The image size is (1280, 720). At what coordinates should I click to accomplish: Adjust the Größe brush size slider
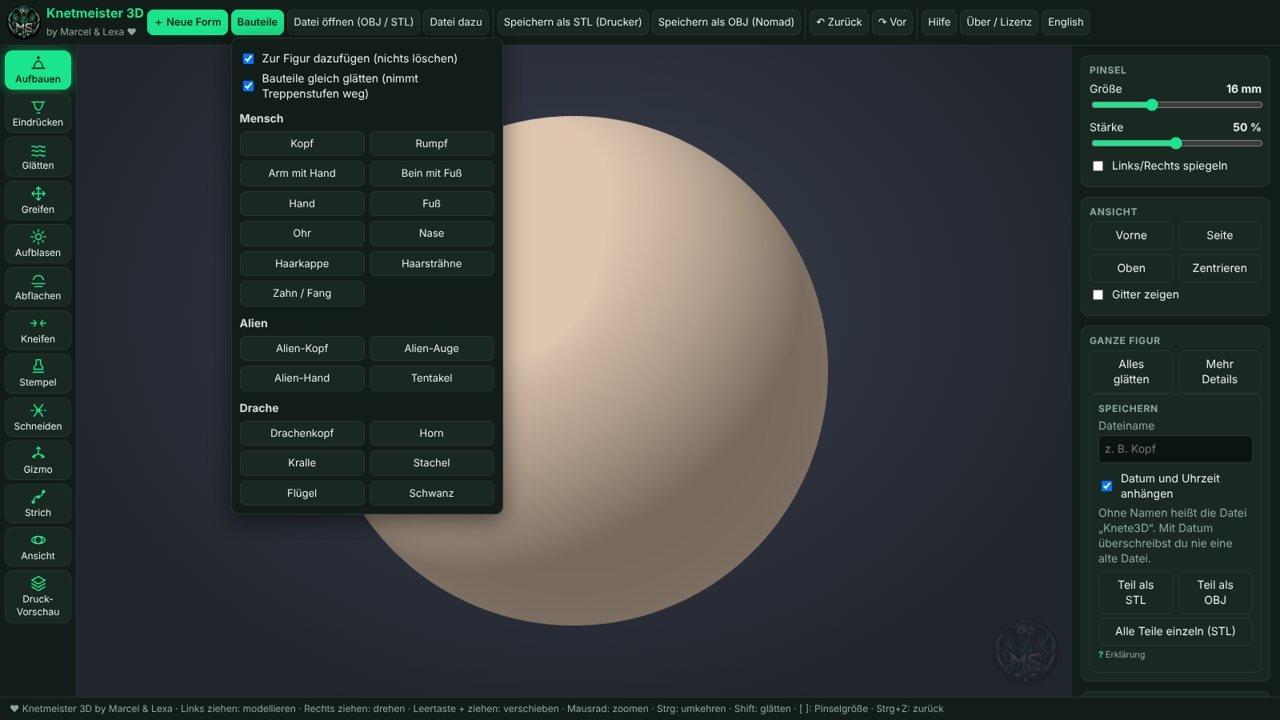tap(1176, 105)
